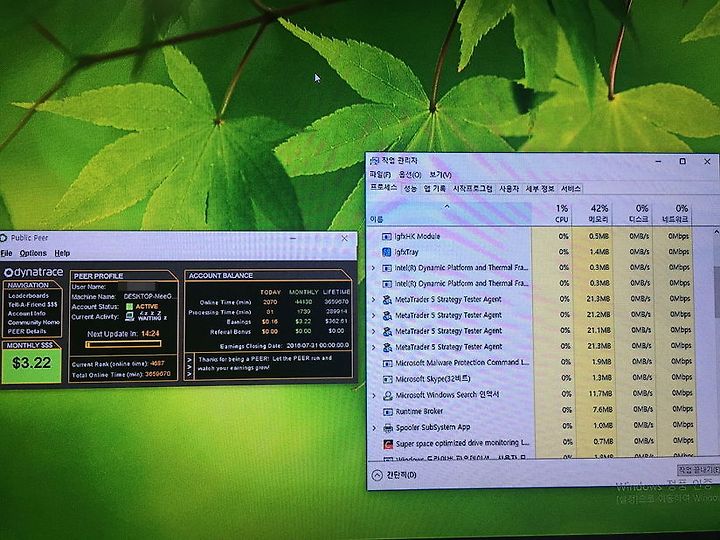720x540 pixels.
Task: Click the Microsoft Windows Search process icon
Action: coord(388,395)
